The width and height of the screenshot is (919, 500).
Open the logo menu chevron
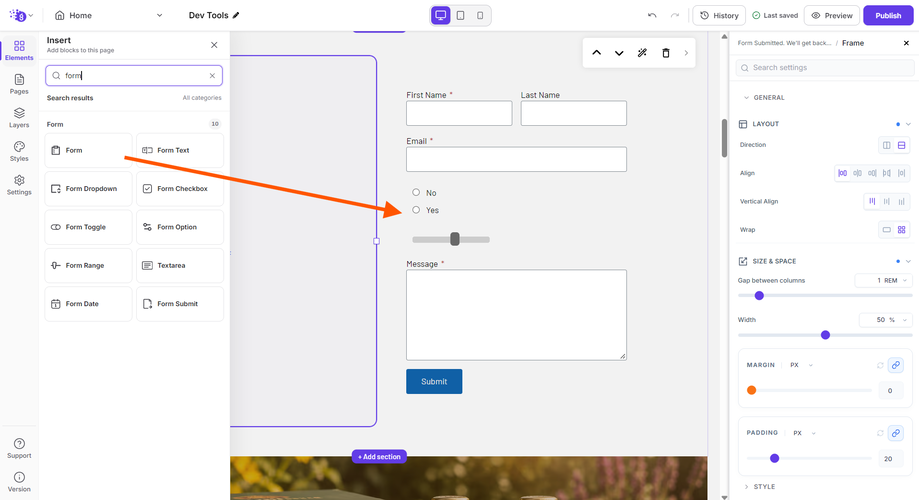click(30, 16)
